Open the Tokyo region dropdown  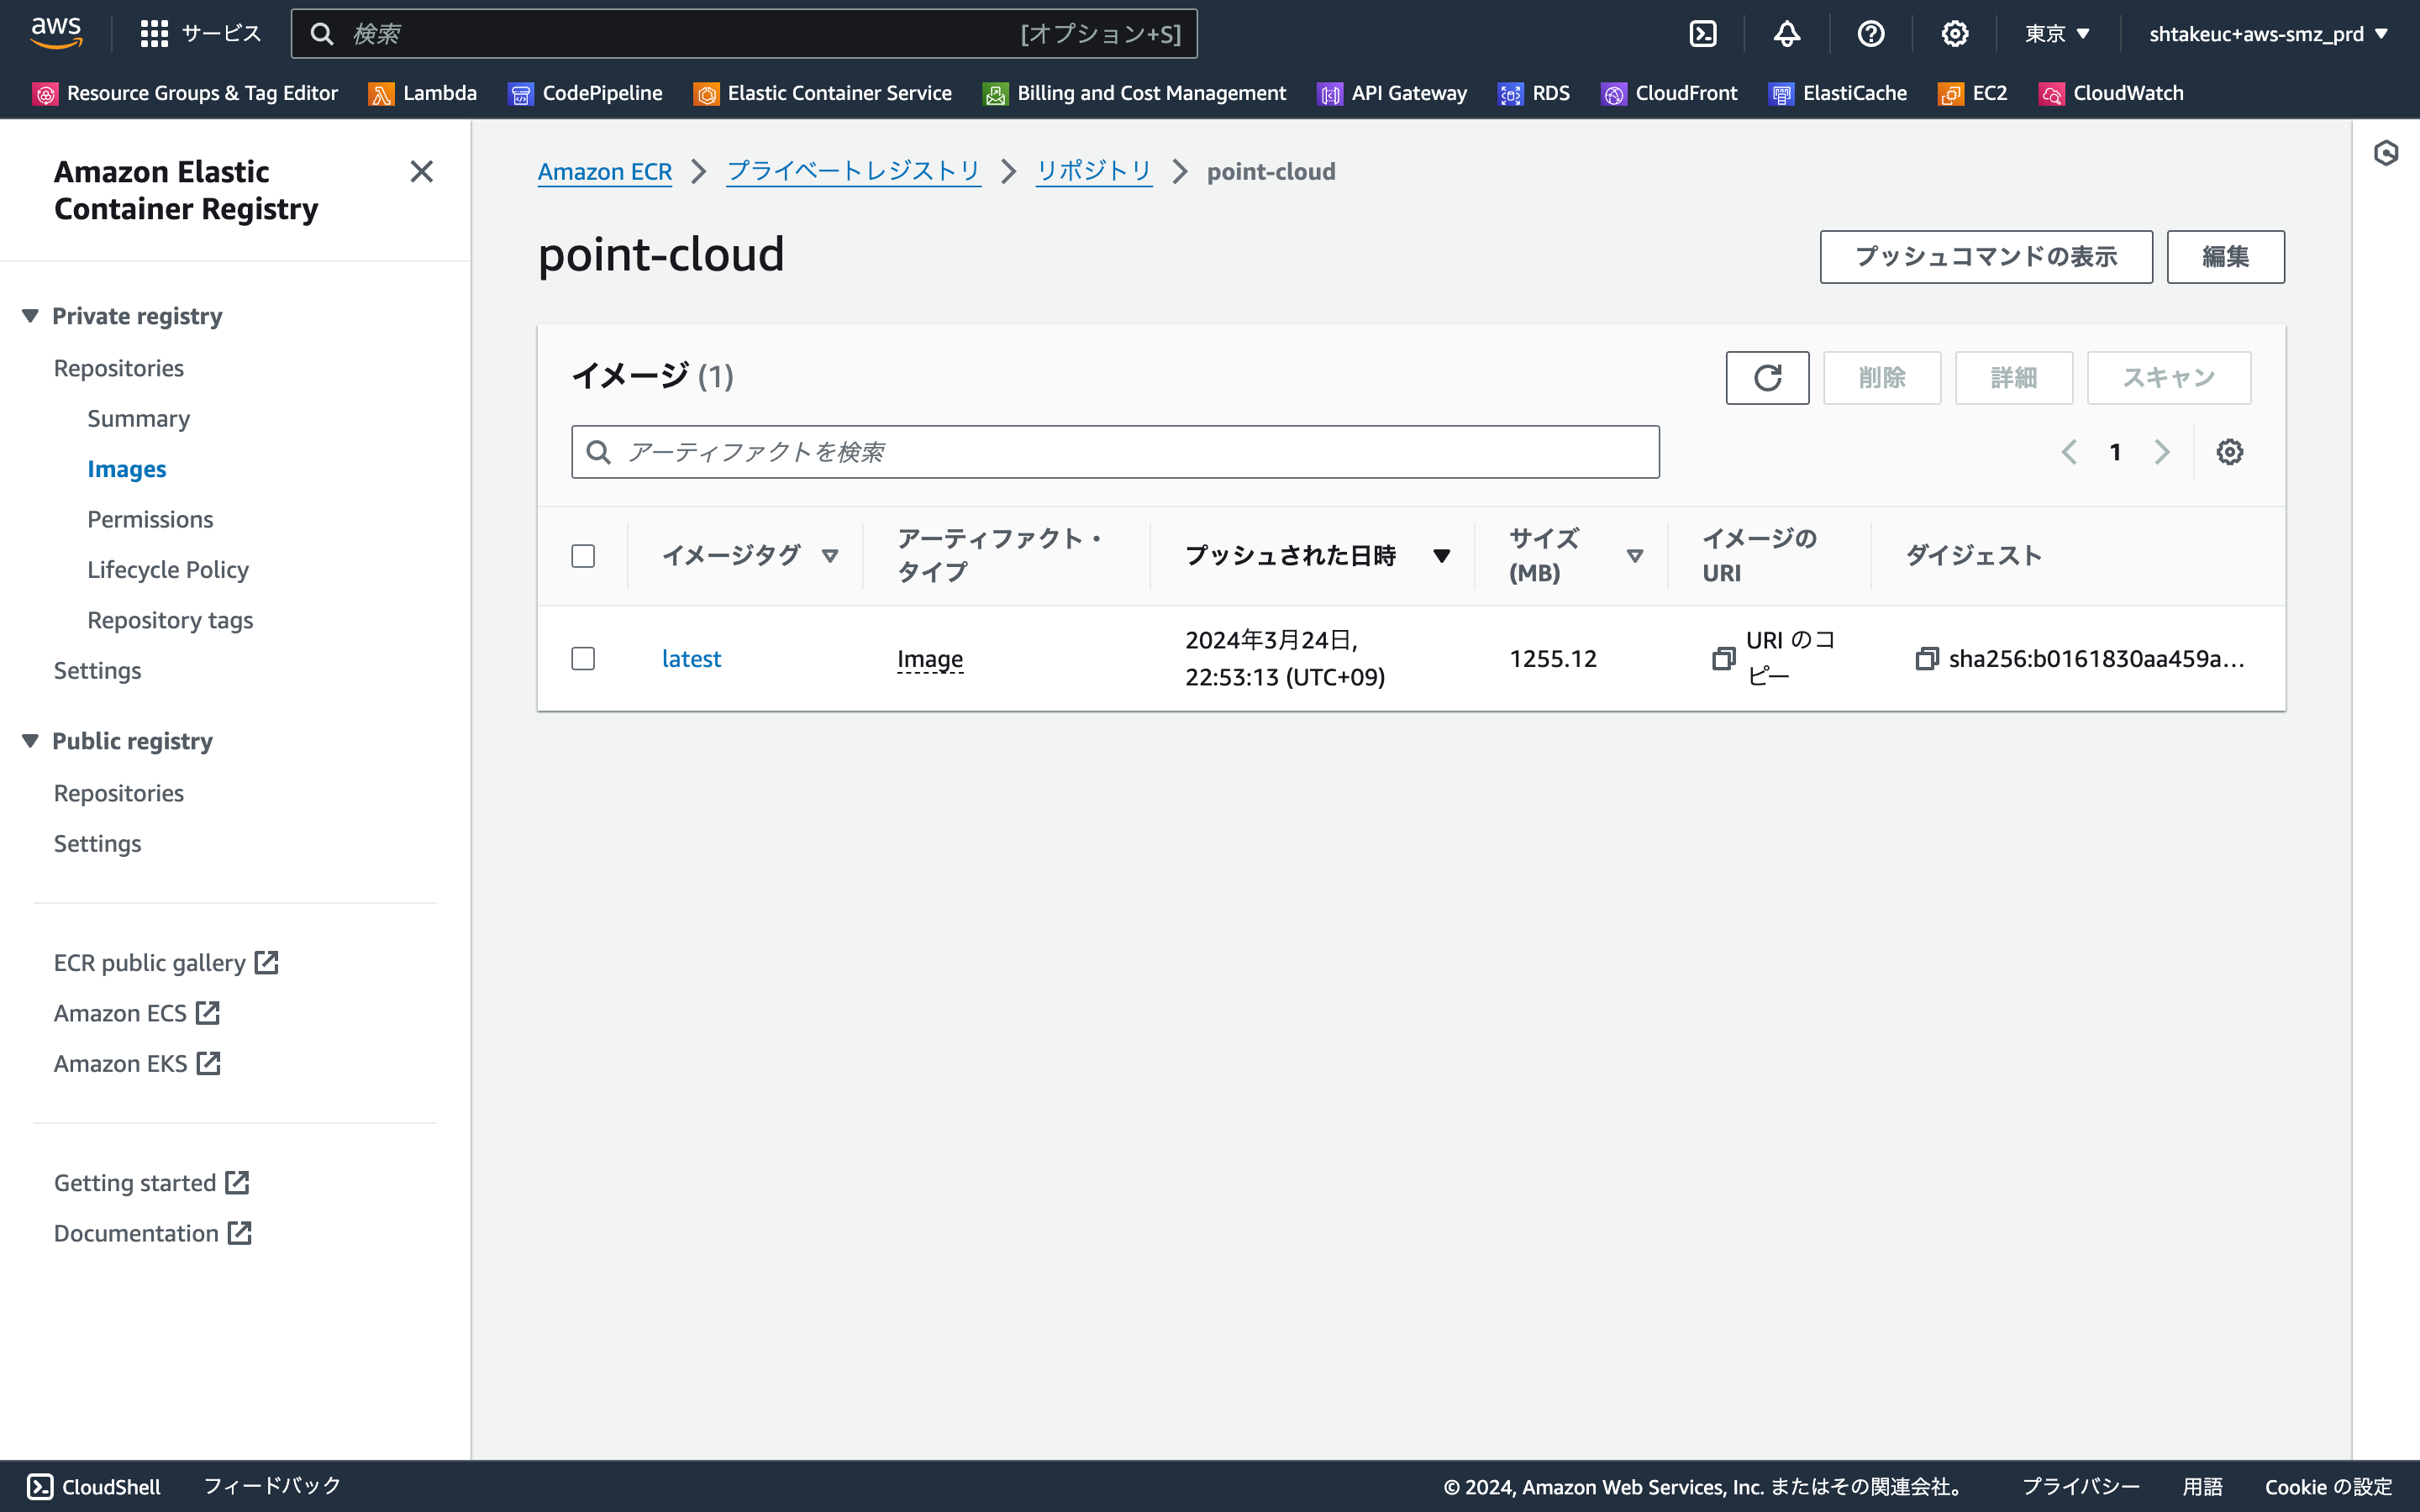[x=2057, y=34]
